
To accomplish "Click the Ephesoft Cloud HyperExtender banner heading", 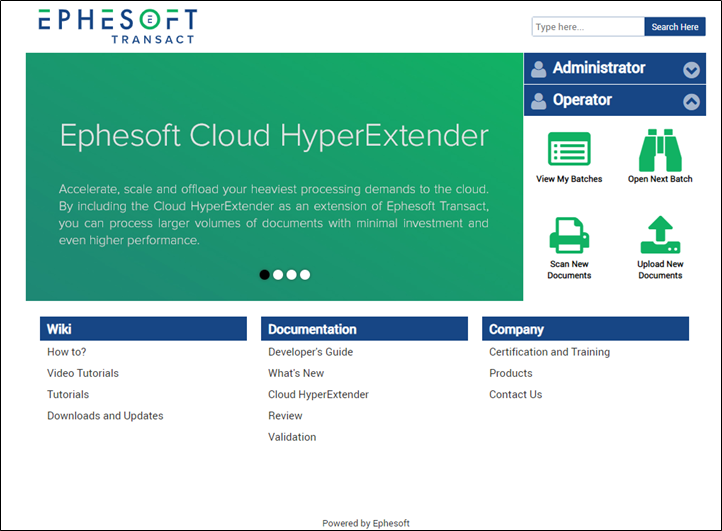I will [274, 135].
